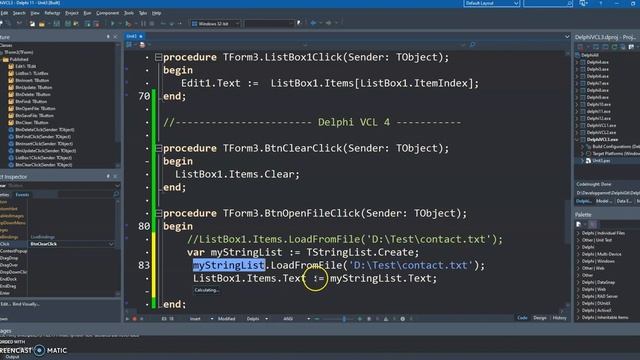Click the title bar search field

tap(548, 3)
